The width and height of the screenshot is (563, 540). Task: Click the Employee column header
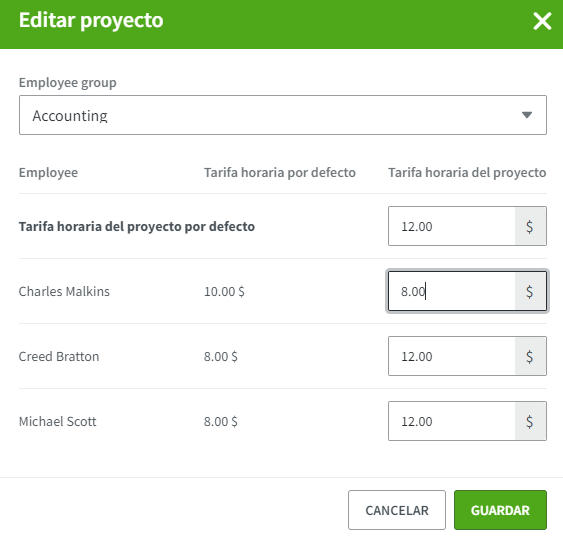click(48, 173)
